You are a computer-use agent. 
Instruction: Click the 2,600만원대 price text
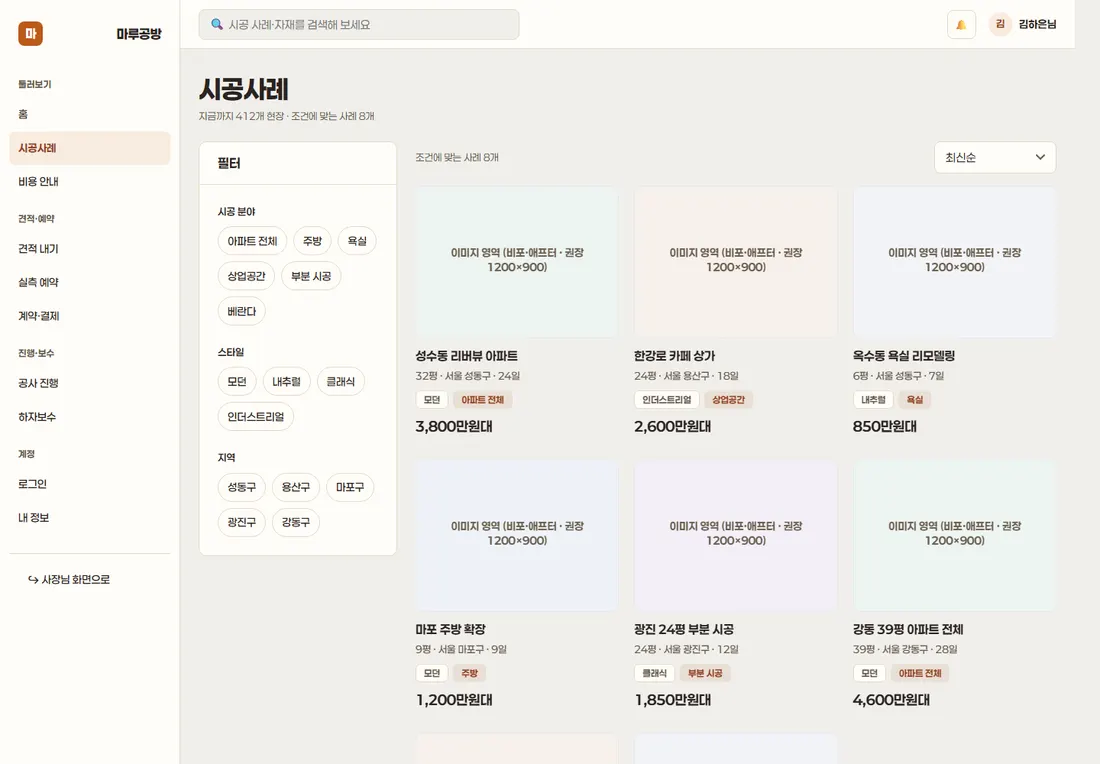point(673,427)
